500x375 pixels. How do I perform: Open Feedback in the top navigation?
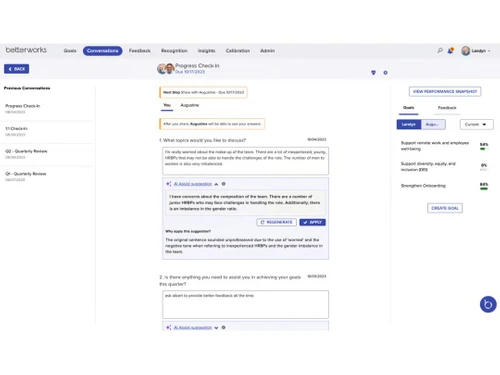click(x=140, y=51)
